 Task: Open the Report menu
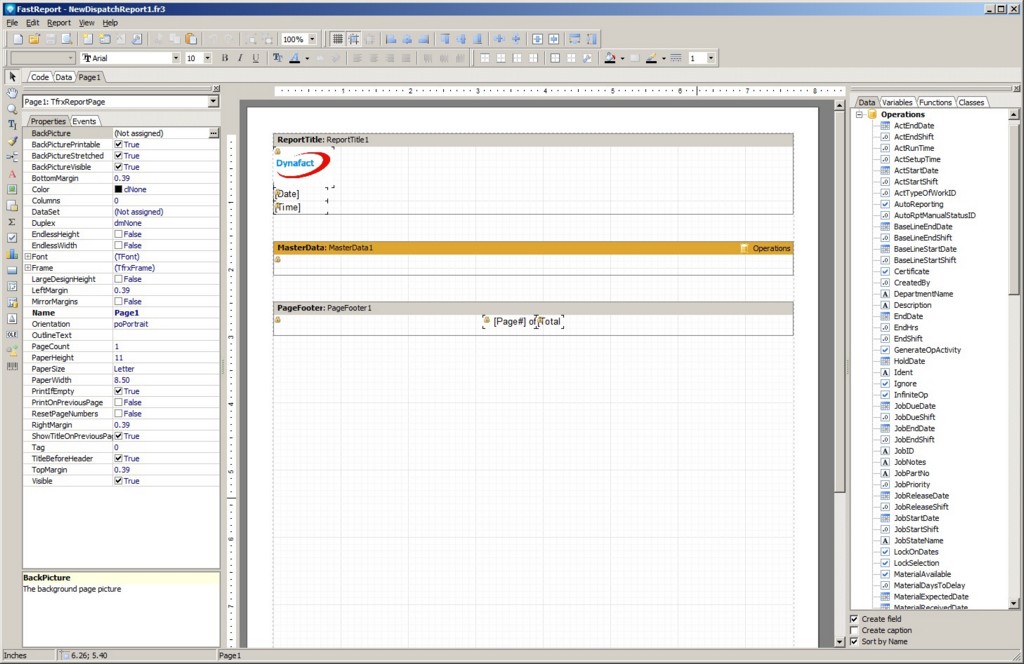[59, 22]
